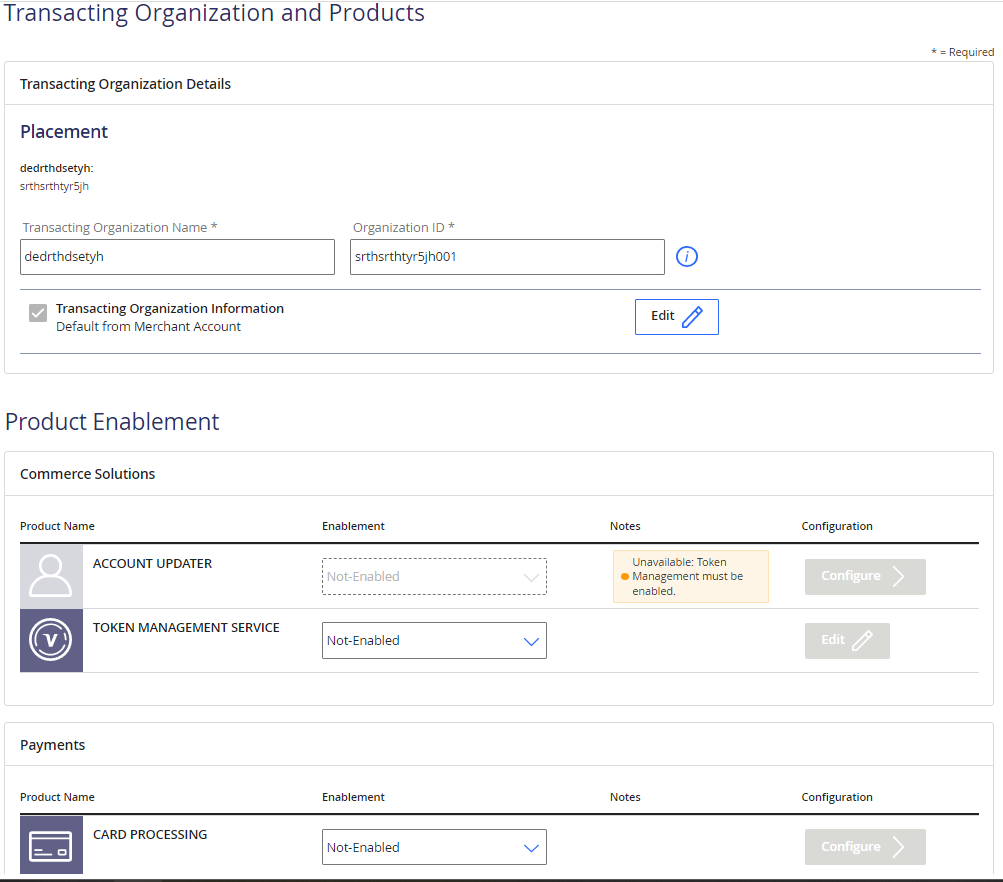Click the arrow in Account Updater Configure button

[898, 576]
